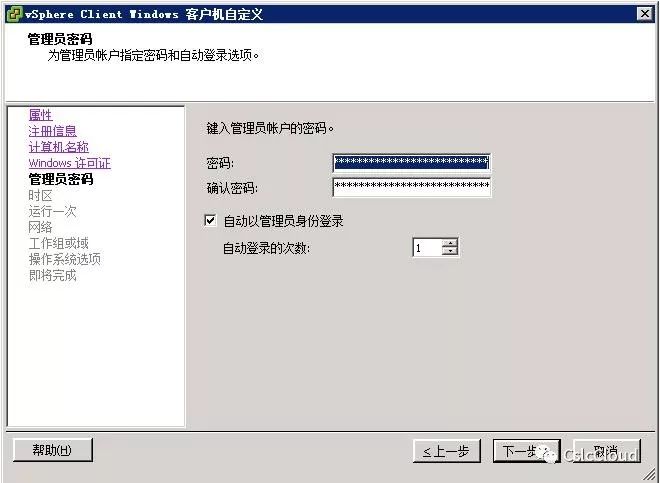Click the 帮助(H) button

click(53, 450)
